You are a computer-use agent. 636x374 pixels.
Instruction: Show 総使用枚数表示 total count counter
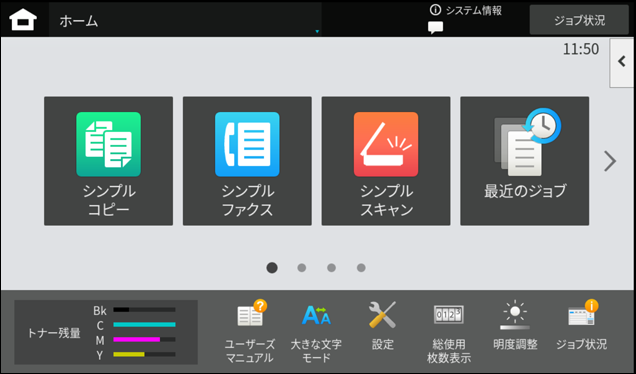[449, 332]
